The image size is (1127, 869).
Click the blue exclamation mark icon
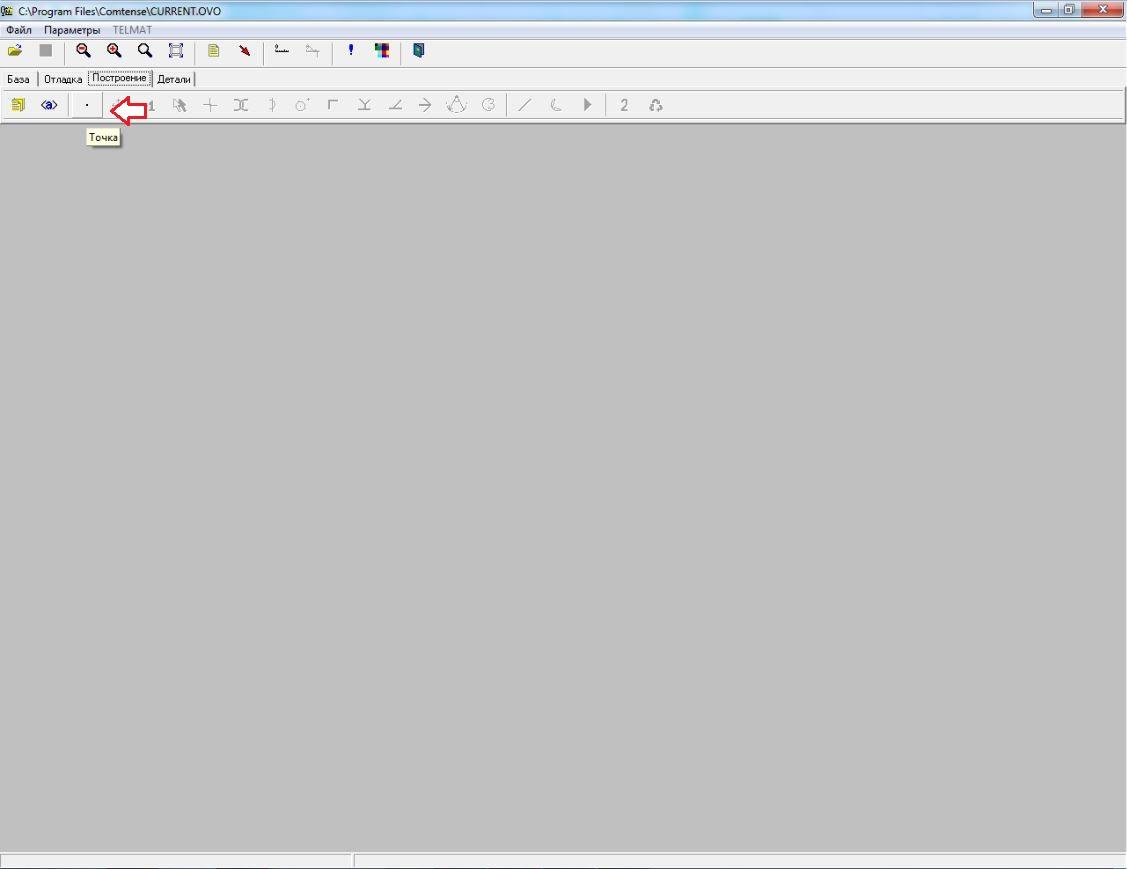click(x=351, y=51)
